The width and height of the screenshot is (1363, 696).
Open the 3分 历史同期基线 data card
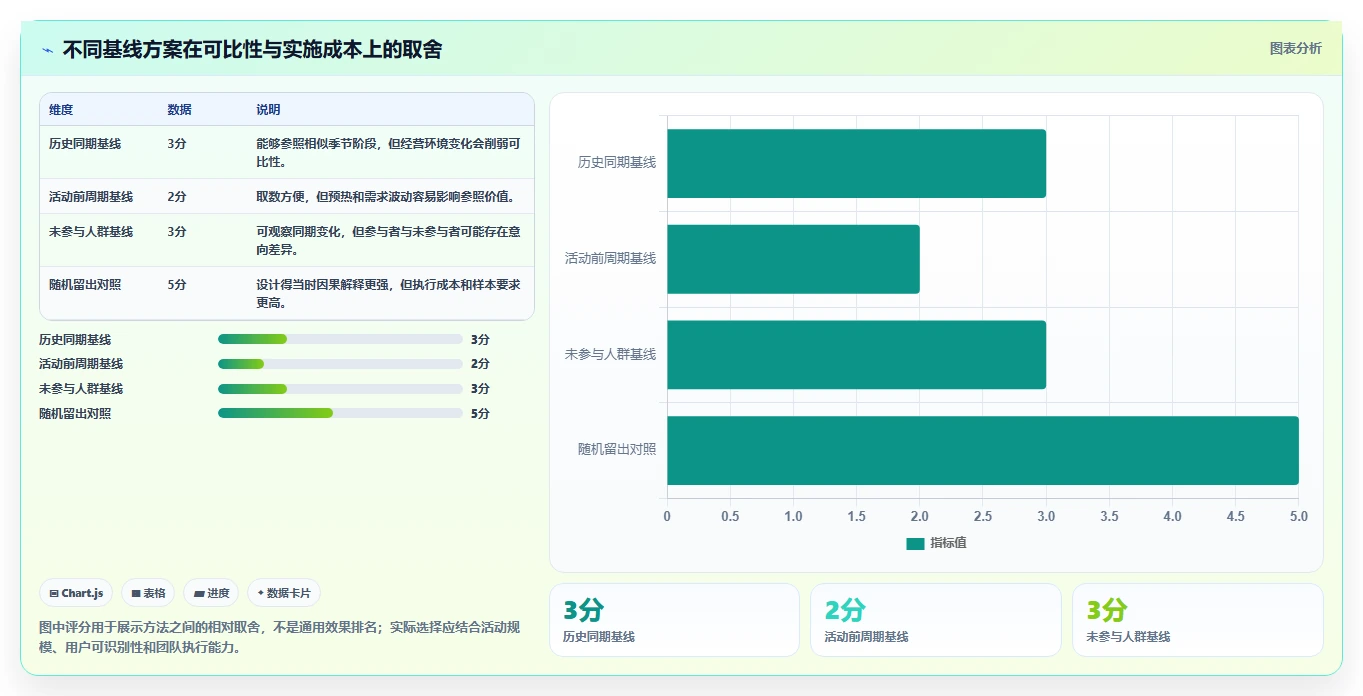[x=674, y=620]
